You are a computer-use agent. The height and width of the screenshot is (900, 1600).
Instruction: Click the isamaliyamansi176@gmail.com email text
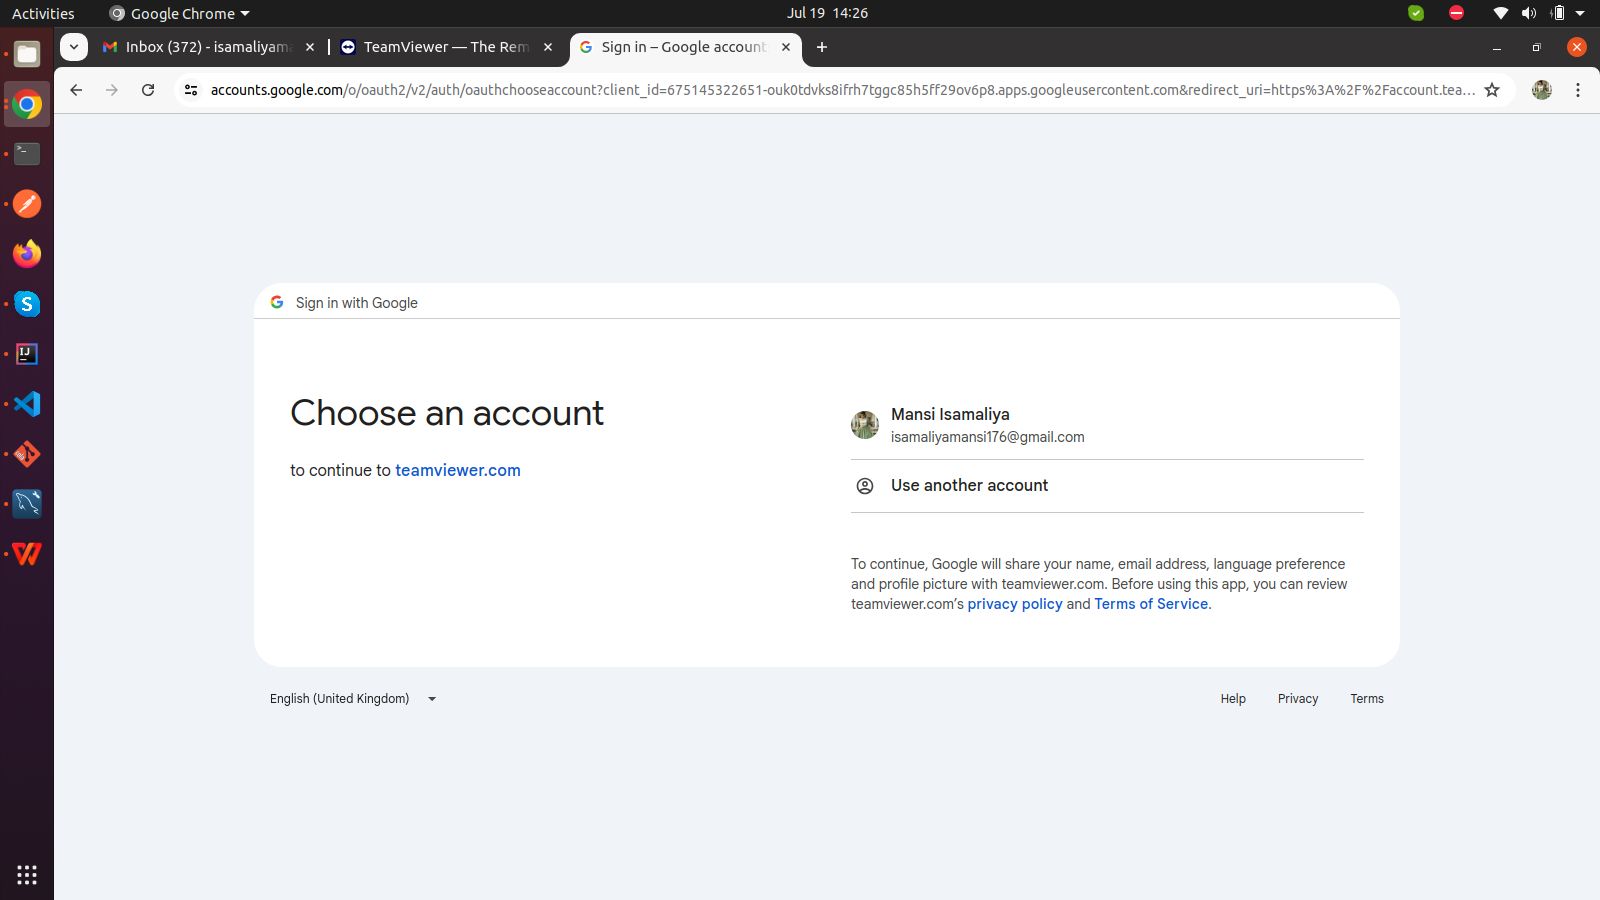(988, 437)
